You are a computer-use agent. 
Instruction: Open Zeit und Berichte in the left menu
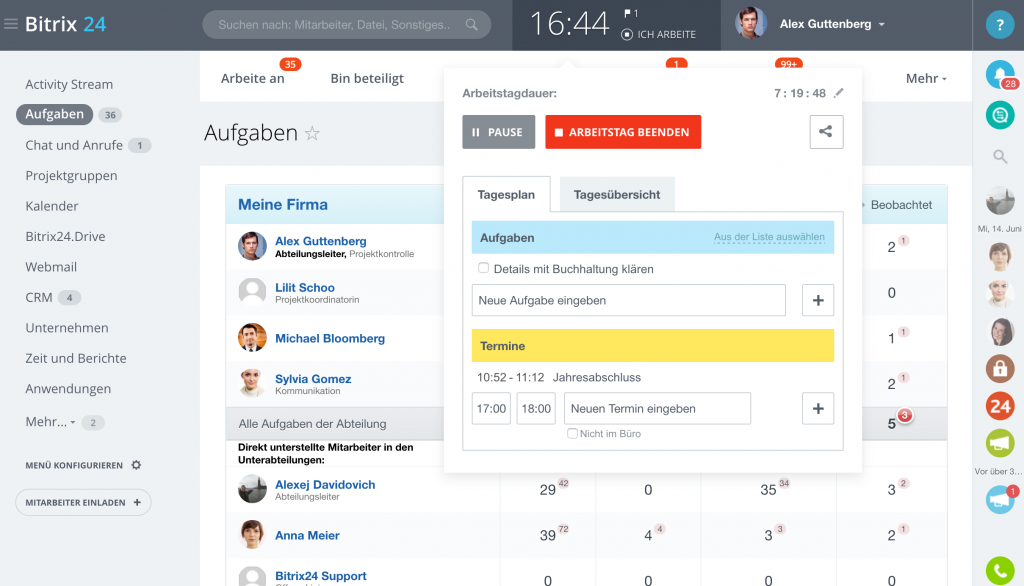[76, 358]
